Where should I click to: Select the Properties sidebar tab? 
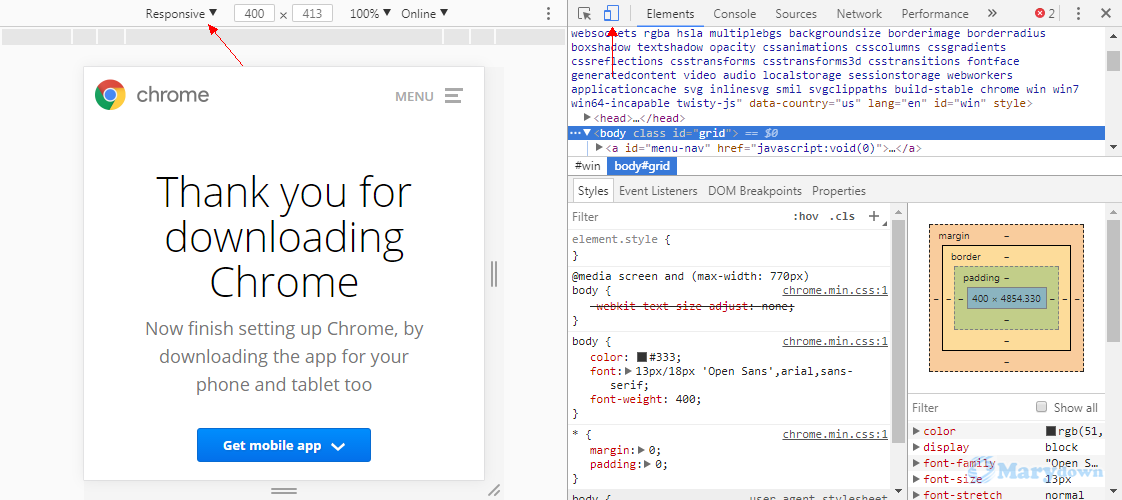[x=839, y=191]
